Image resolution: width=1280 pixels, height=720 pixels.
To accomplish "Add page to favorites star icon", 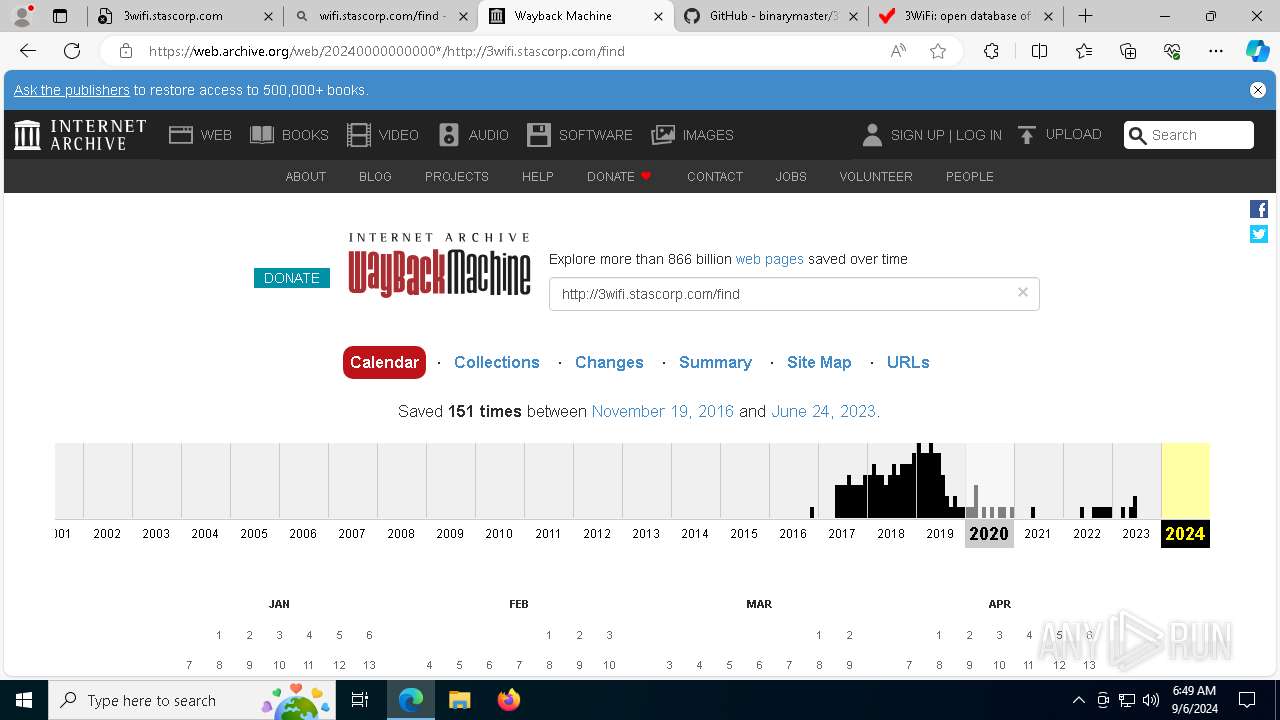I will (x=938, y=51).
